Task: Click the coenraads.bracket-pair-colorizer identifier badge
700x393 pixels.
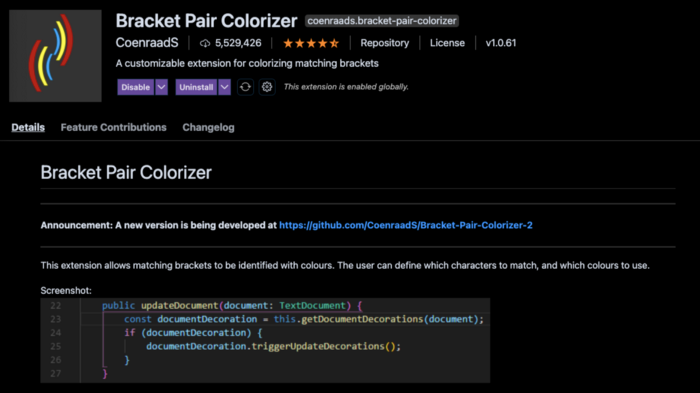Action: point(382,21)
